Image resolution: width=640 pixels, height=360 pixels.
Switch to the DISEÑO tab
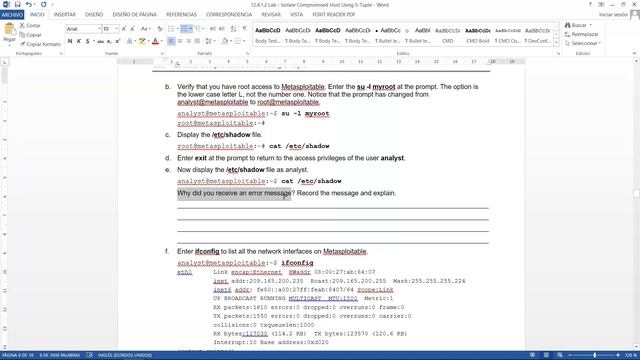(x=94, y=15)
